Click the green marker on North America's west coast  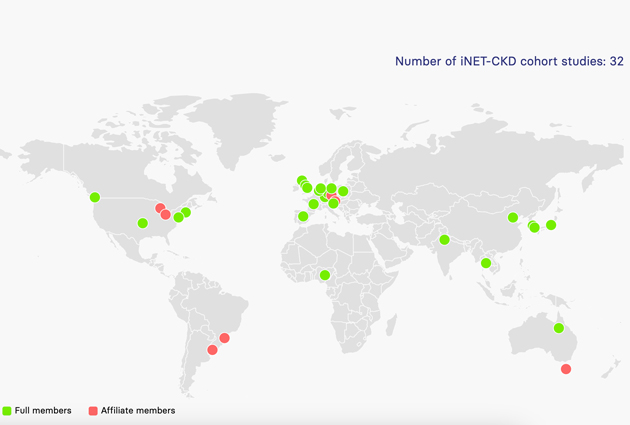click(95, 197)
